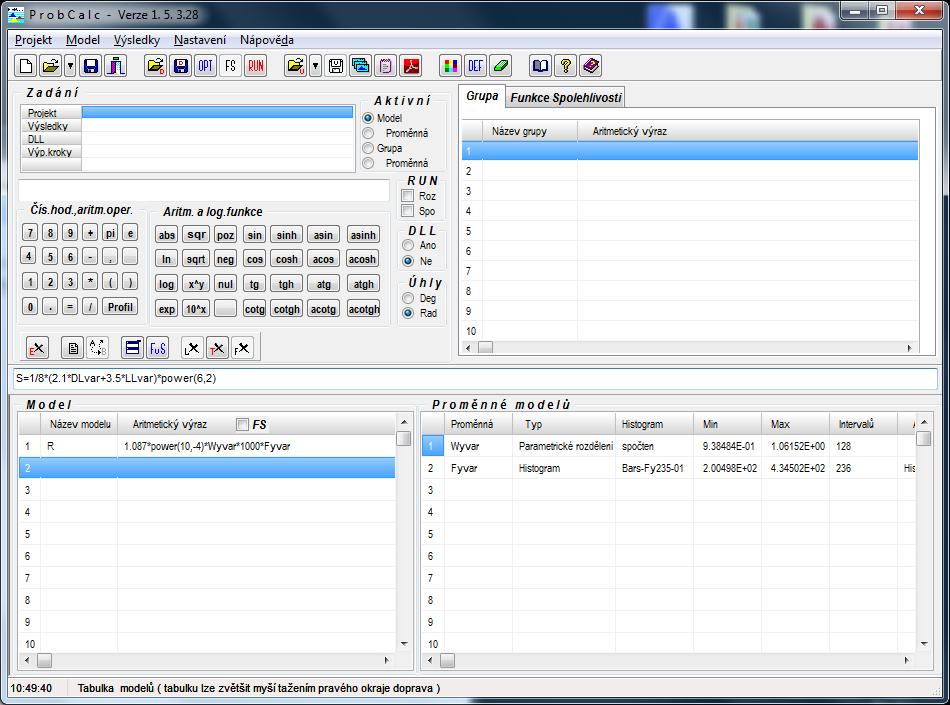Click the L-cross delete icon
Image resolution: width=950 pixels, height=705 pixels.
tap(192, 348)
